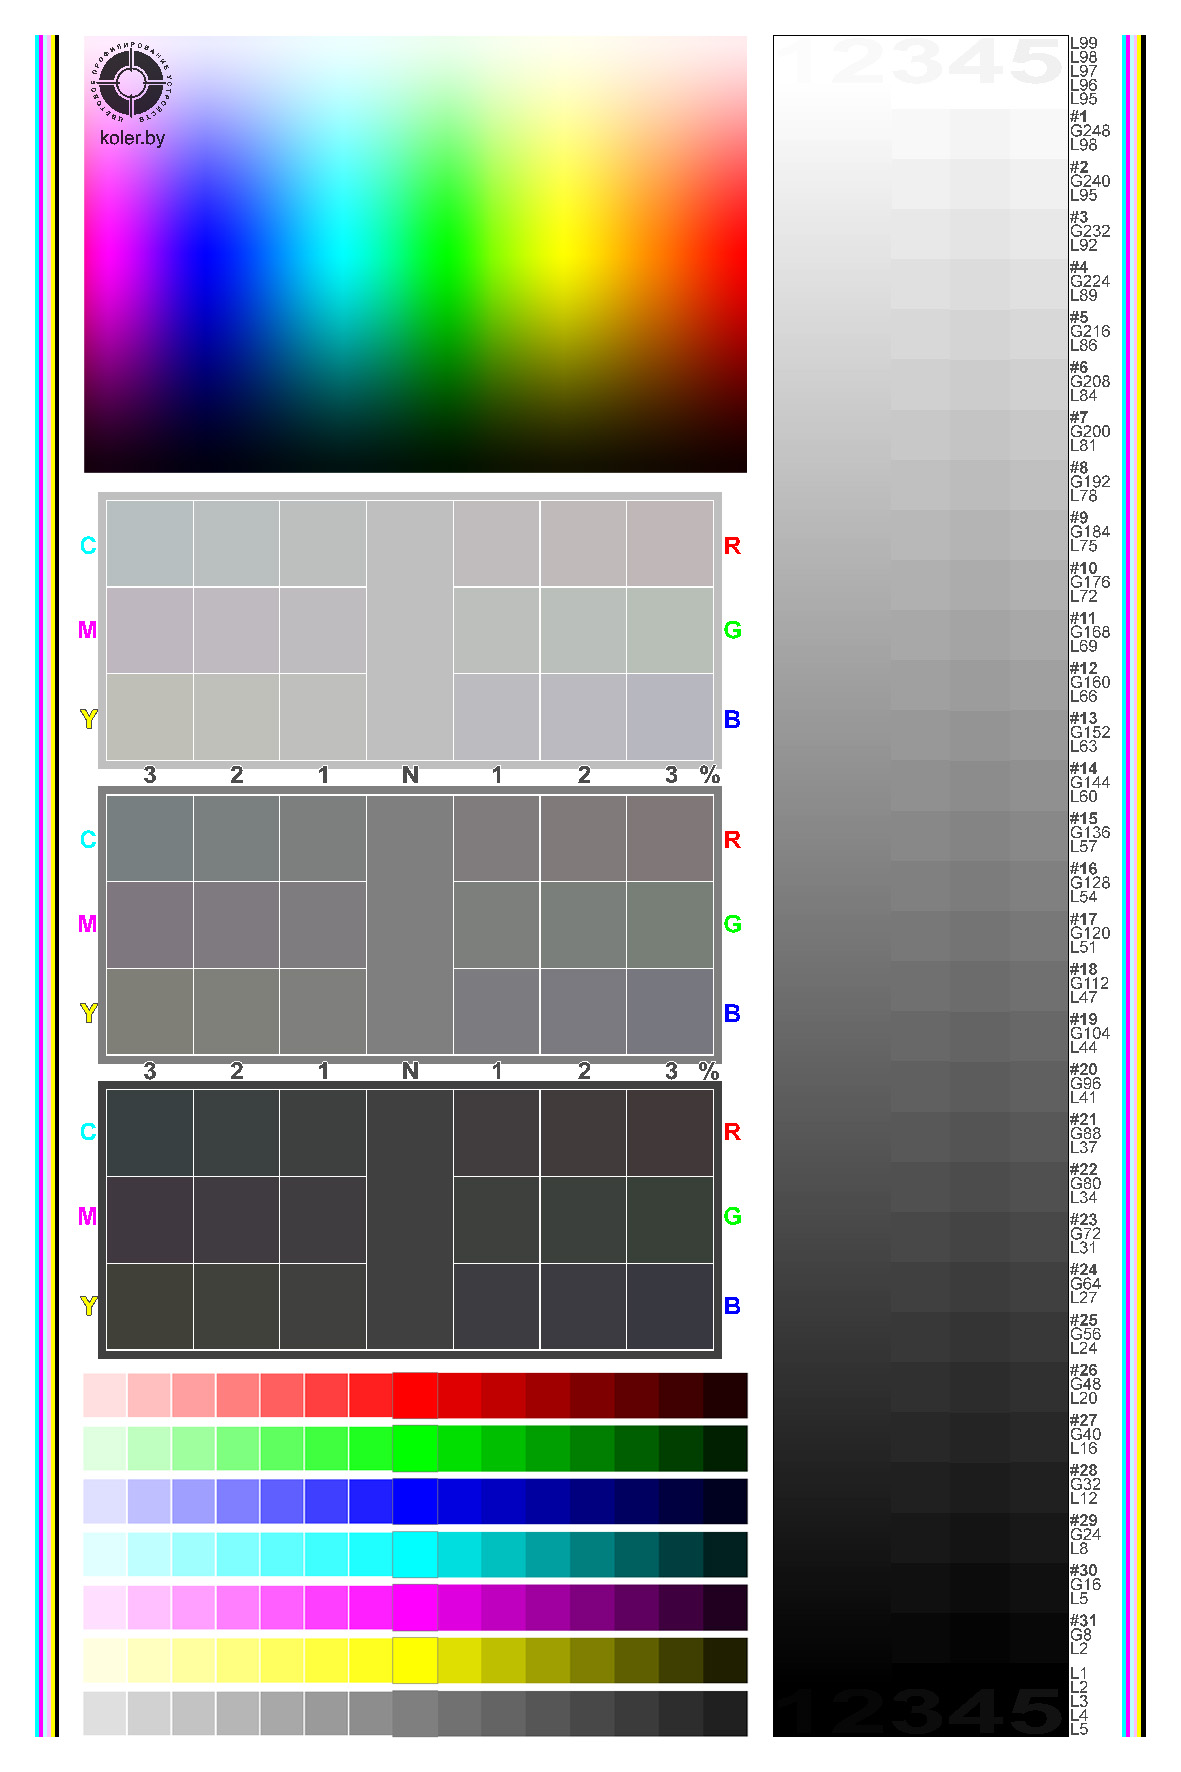1181x1772 pixels.
Task: Click the pure red swatch in red row
Action: [x=415, y=1396]
